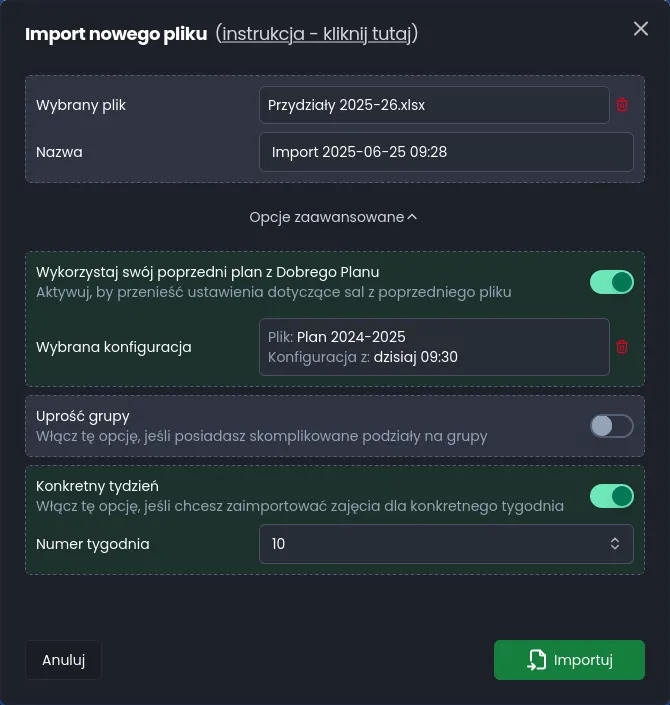The width and height of the screenshot is (670, 705).
Task: Click the Konkretny tydzień option label
Action: [x=97, y=486]
